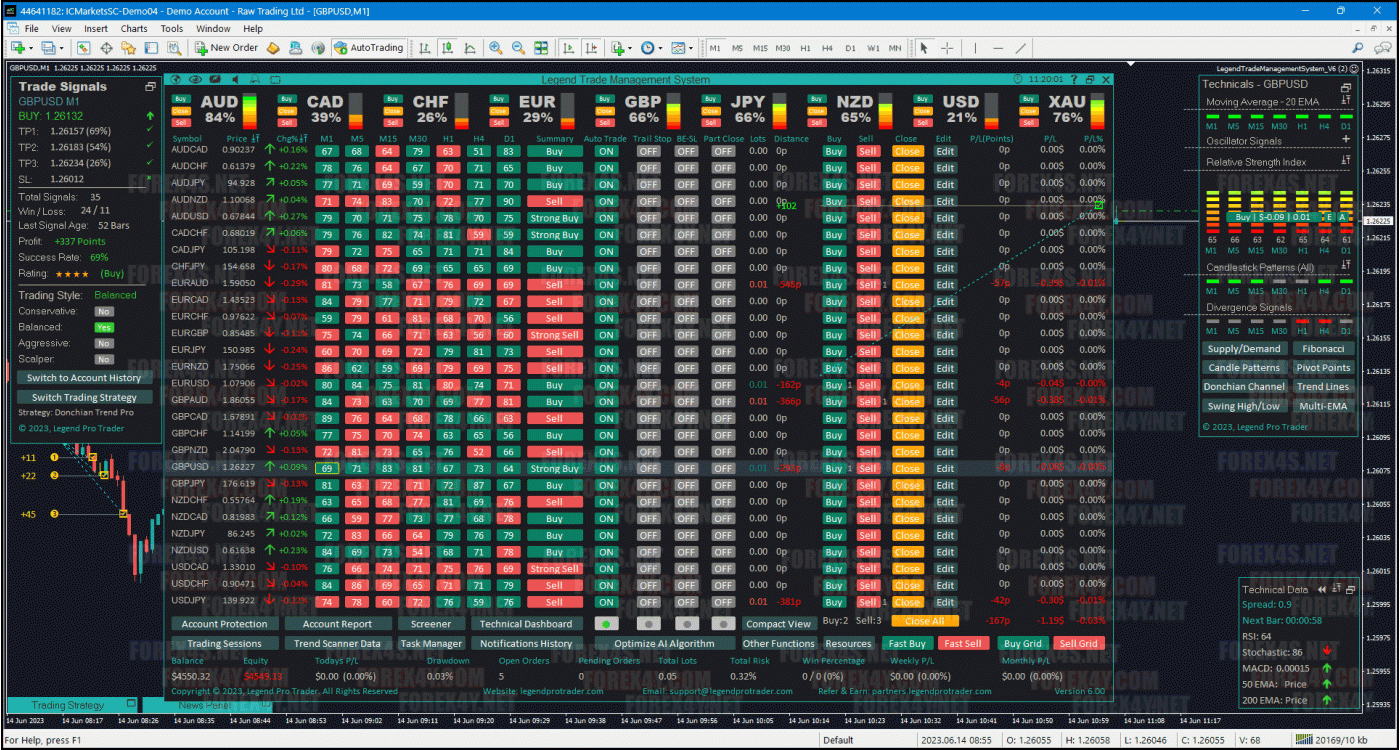Screen dimensions: 1400x750
Task: Toggle BE-SL OFF for AUDJPY row
Action: [686, 184]
